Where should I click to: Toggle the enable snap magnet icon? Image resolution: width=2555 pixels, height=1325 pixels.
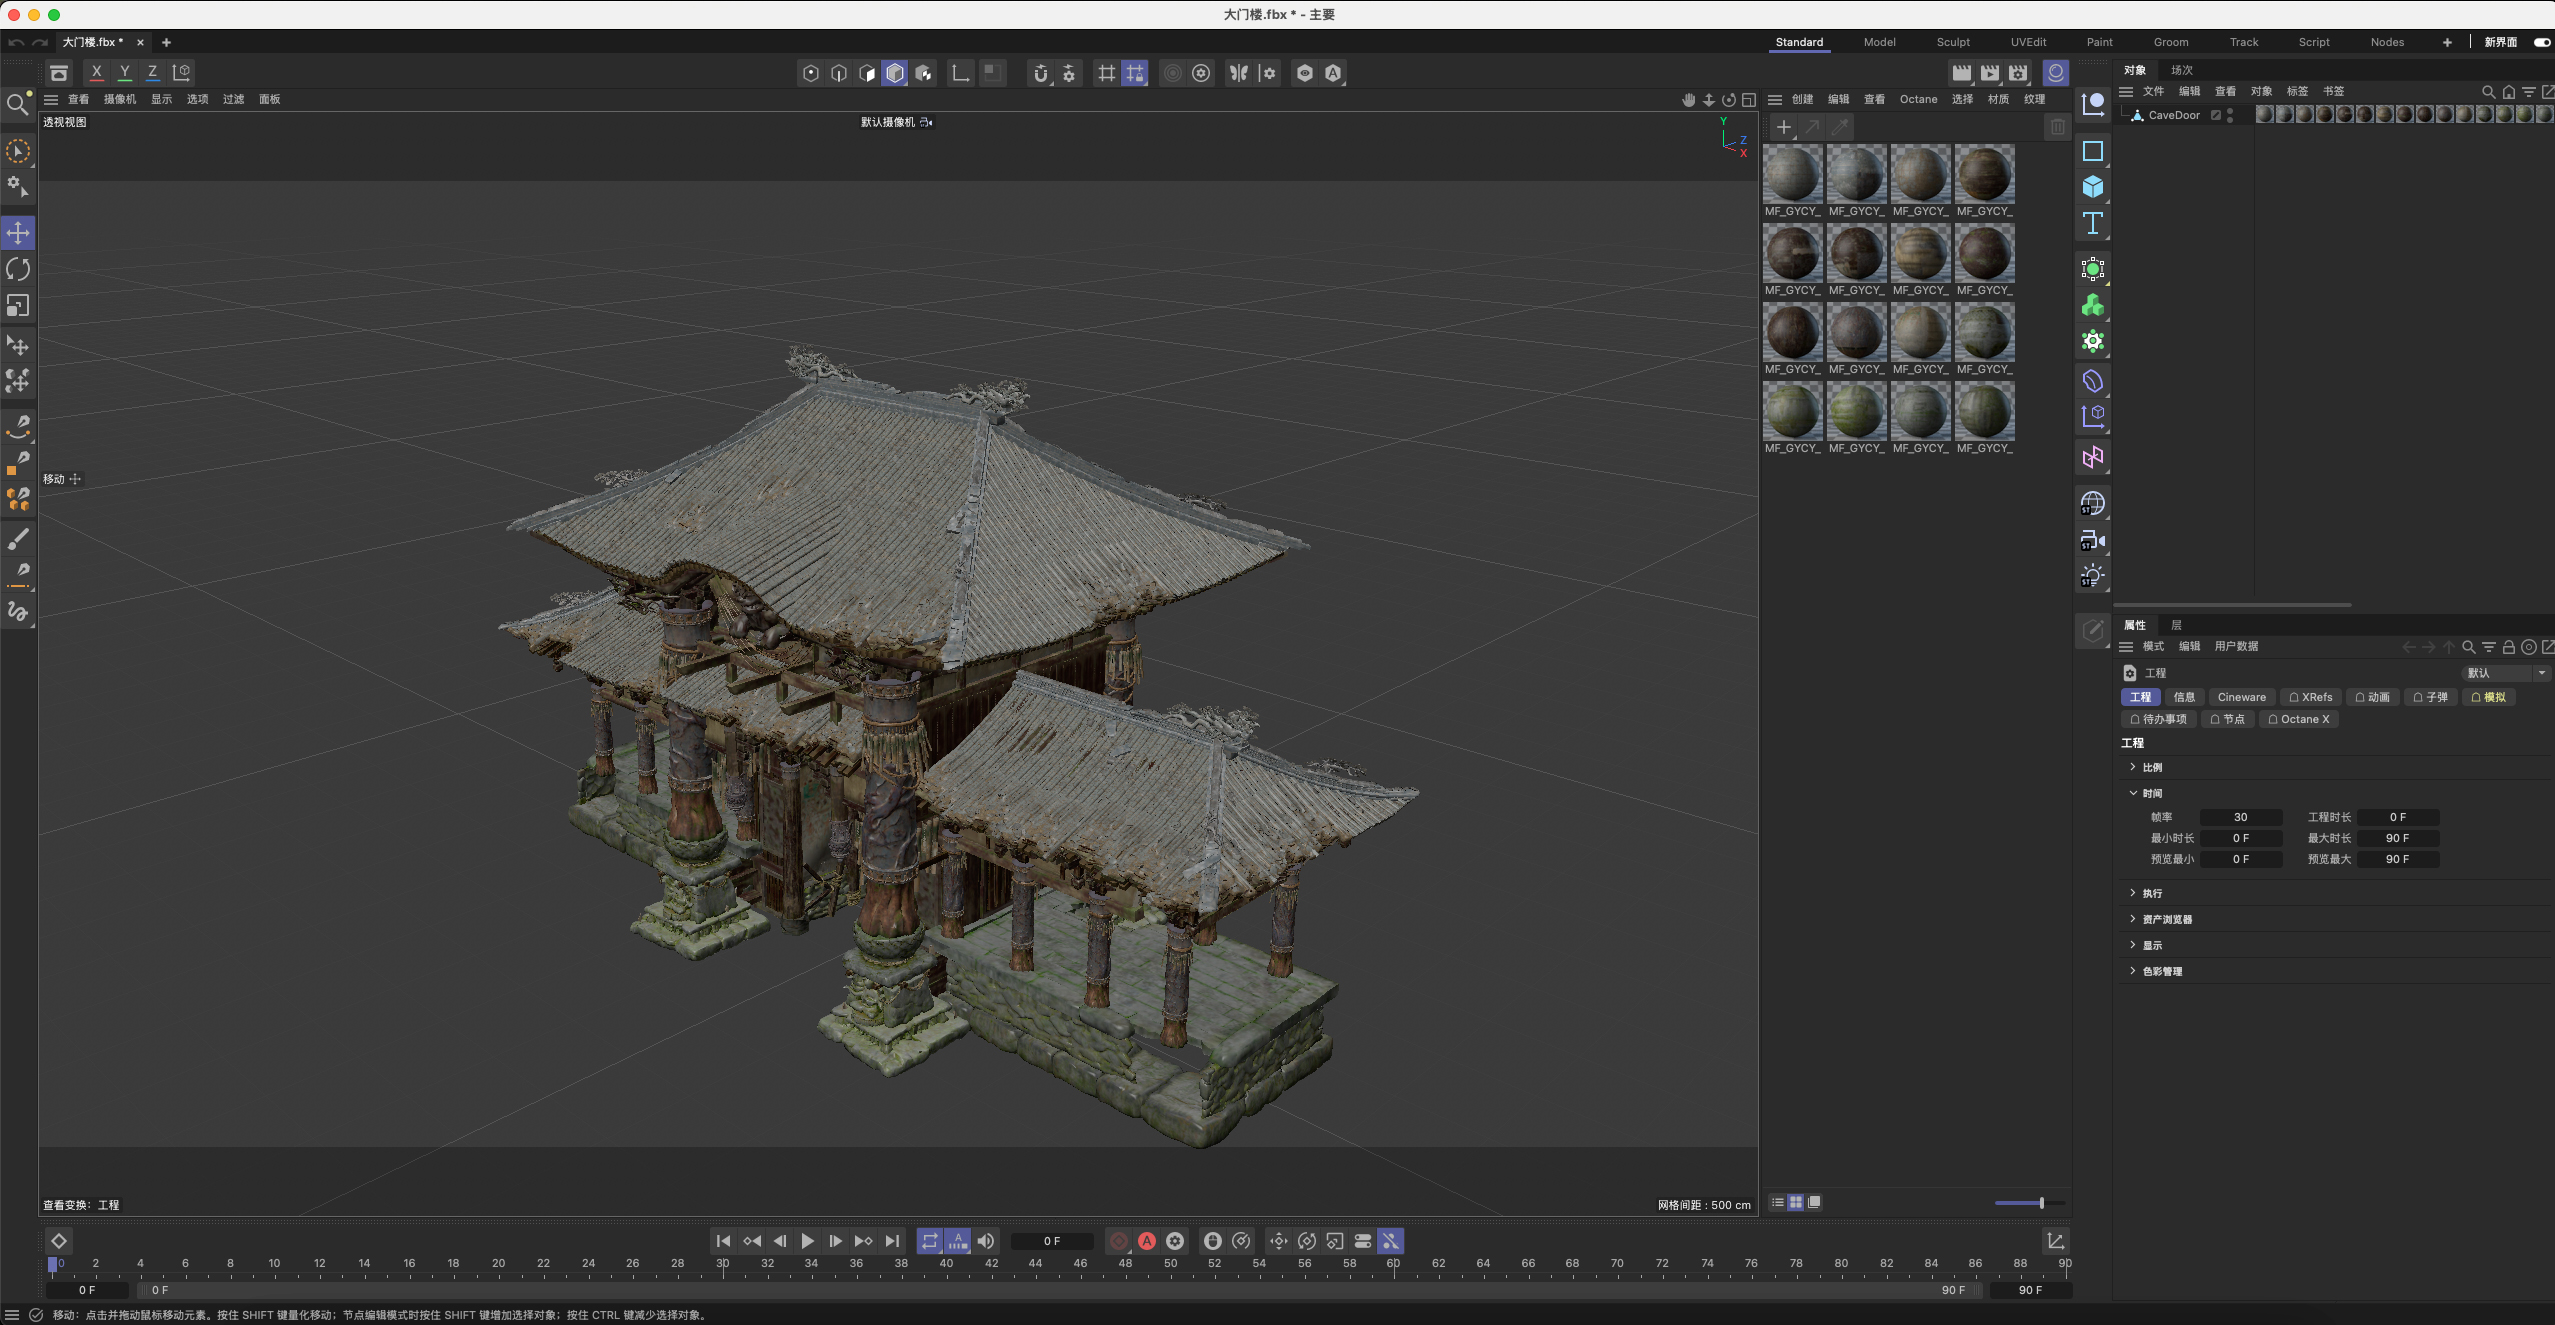coord(1041,73)
